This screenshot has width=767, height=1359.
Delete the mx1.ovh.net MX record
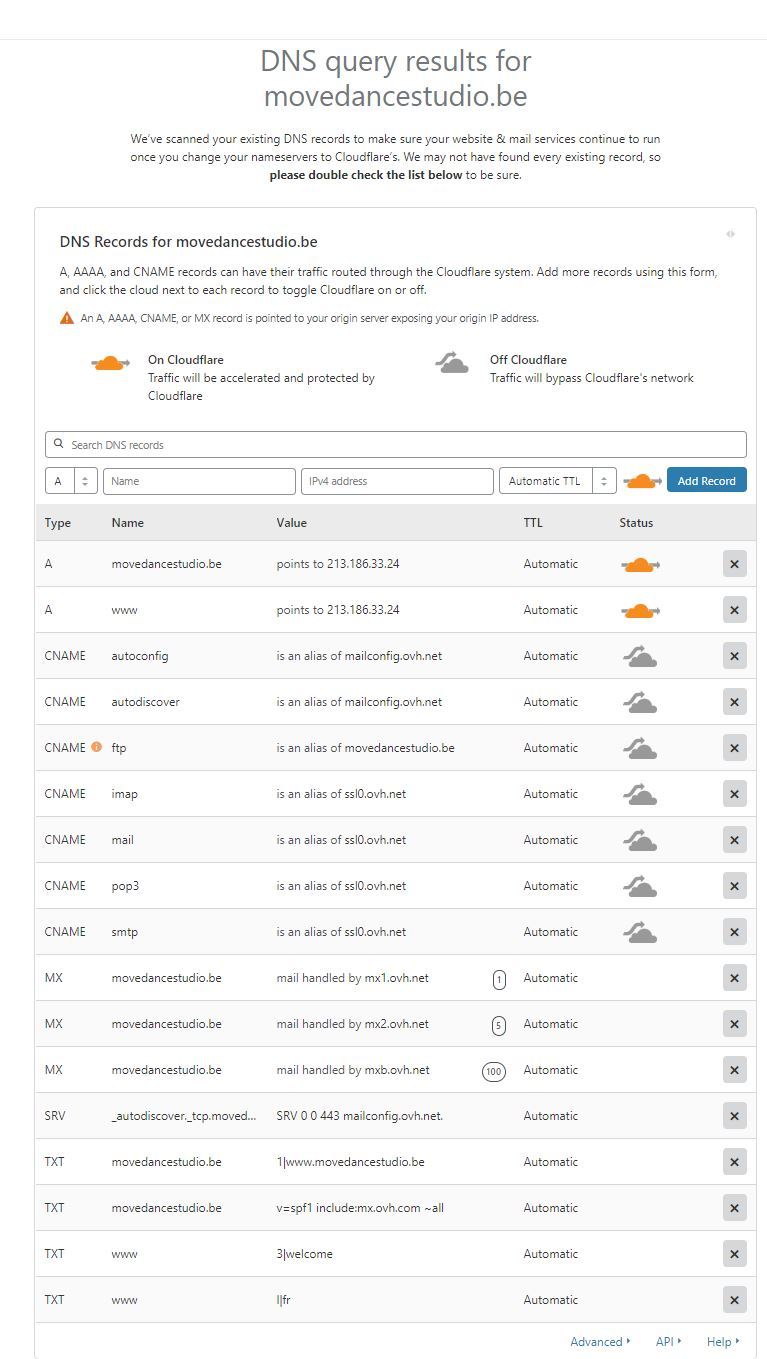pyautogui.click(x=734, y=978)
